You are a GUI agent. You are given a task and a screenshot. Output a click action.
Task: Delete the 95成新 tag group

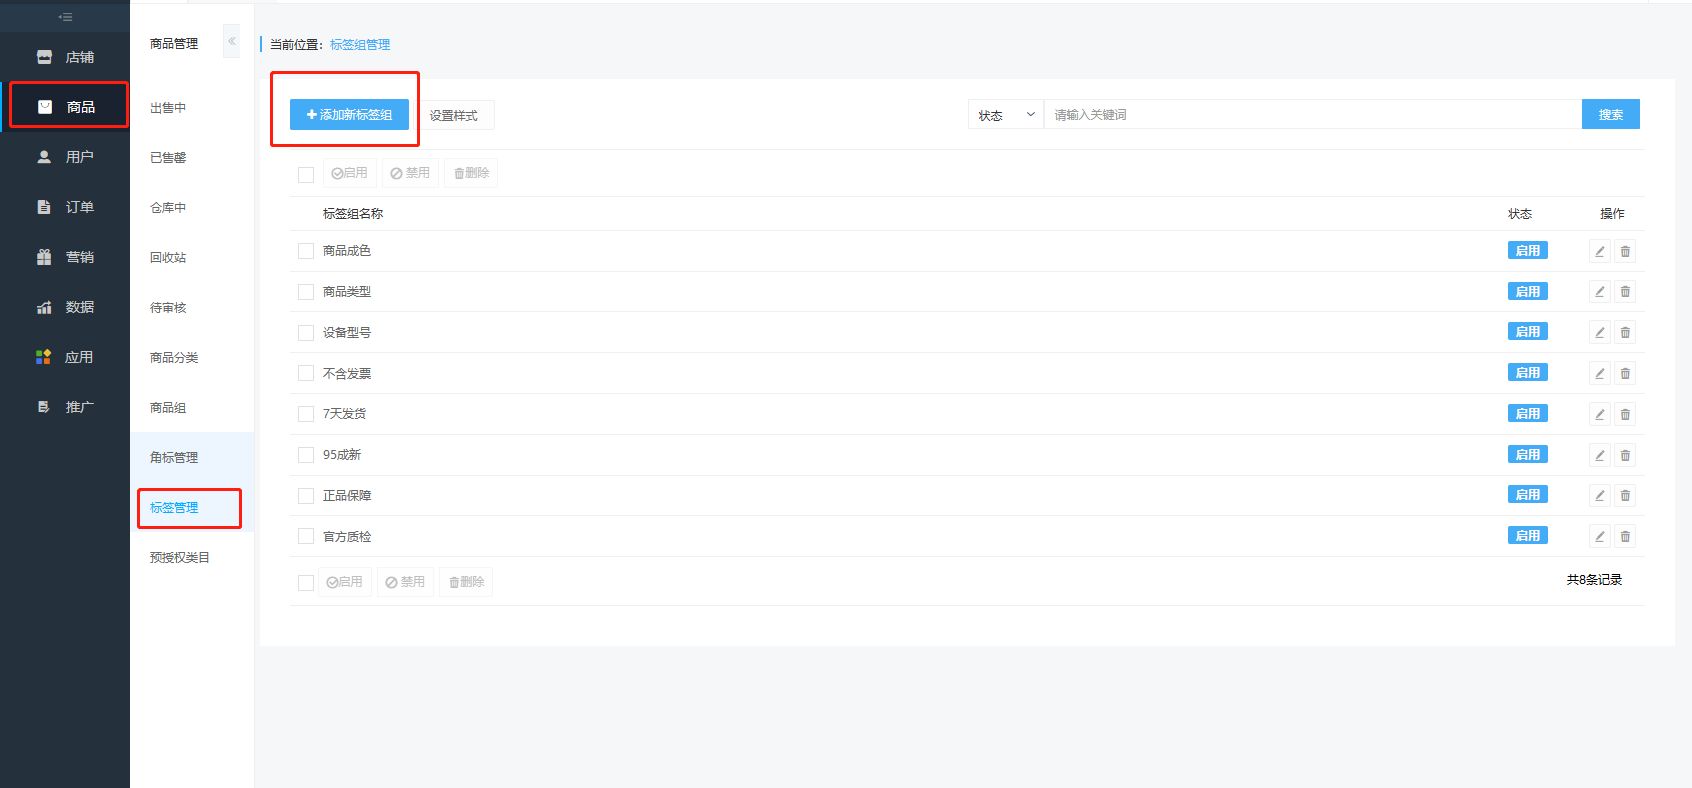pyautogui.click(x=1625, y=455)
